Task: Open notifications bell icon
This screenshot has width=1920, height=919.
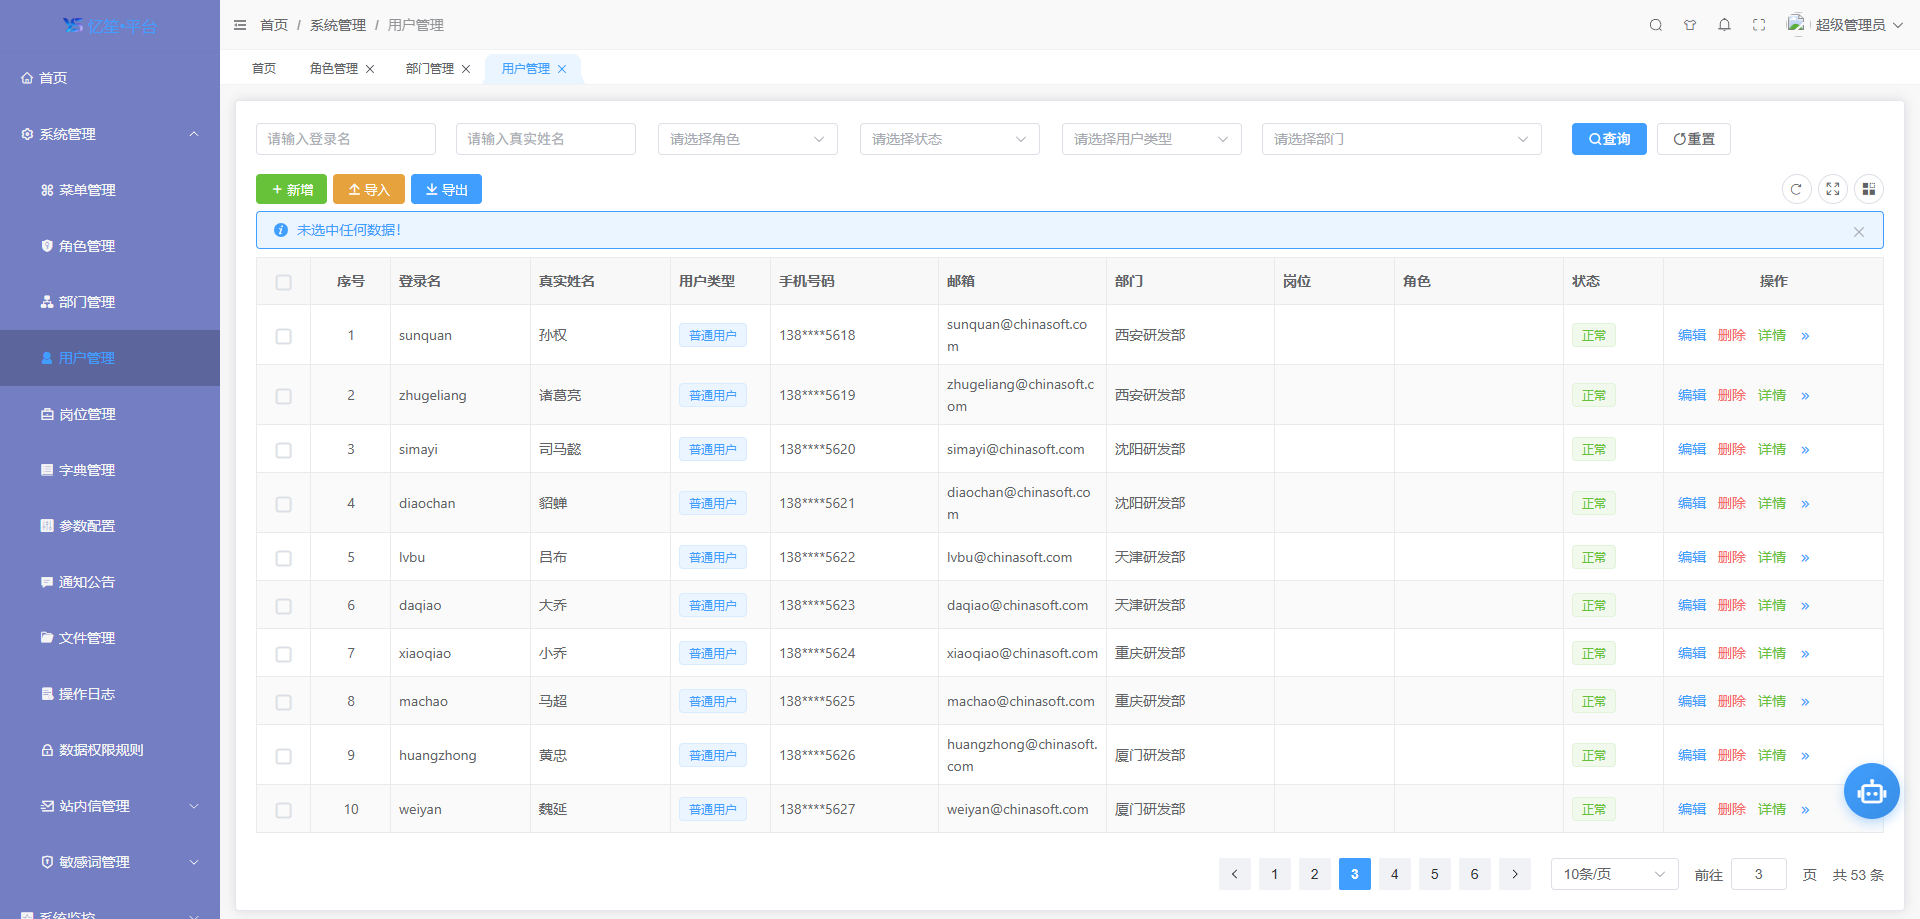Action: (1724, 25)
